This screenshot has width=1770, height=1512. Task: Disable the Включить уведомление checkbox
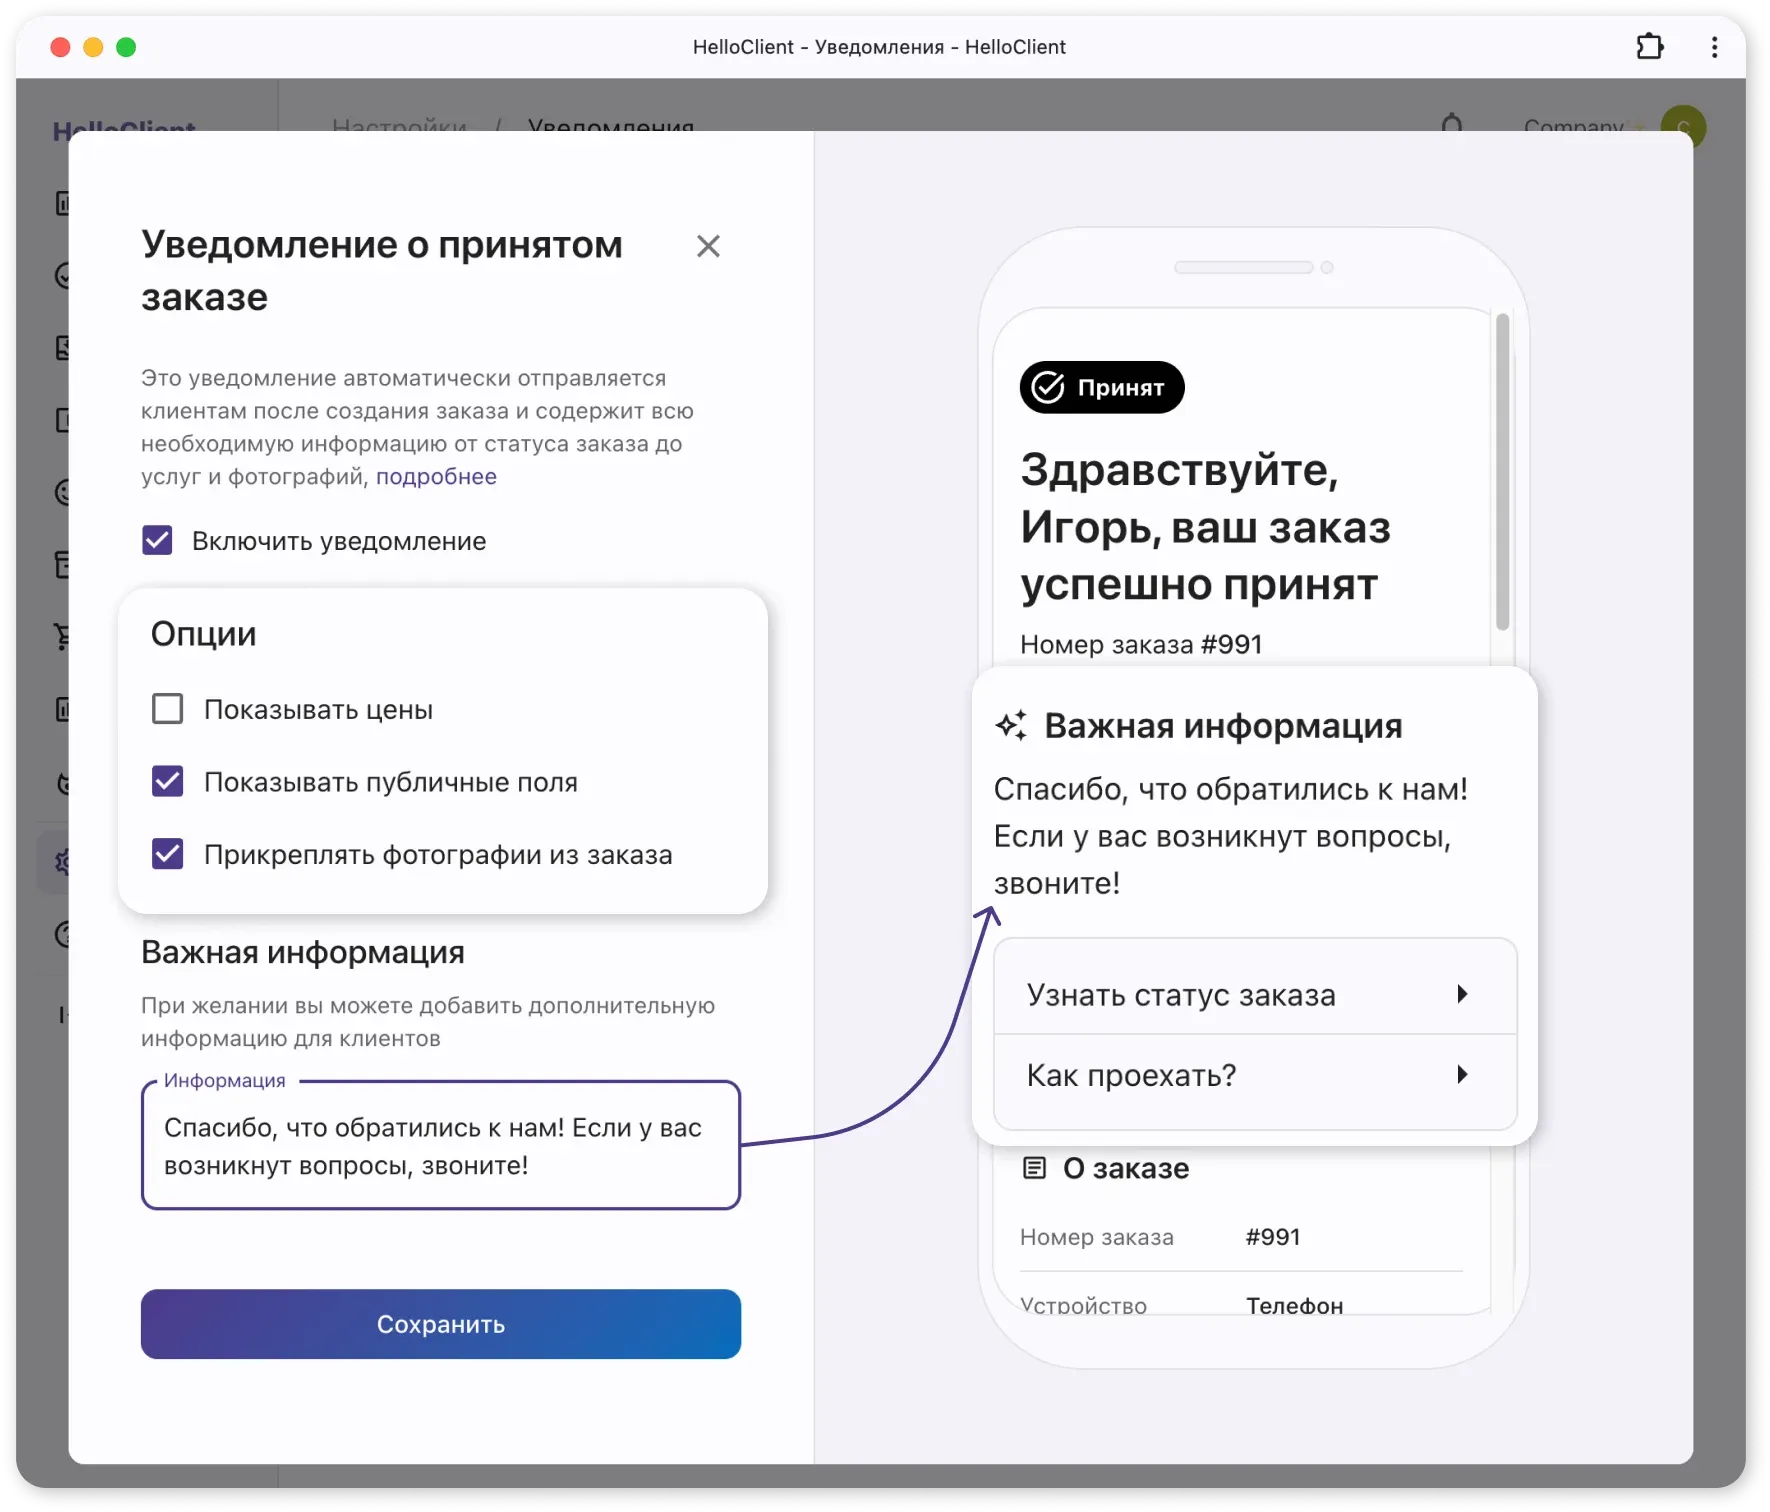(156, 540)
